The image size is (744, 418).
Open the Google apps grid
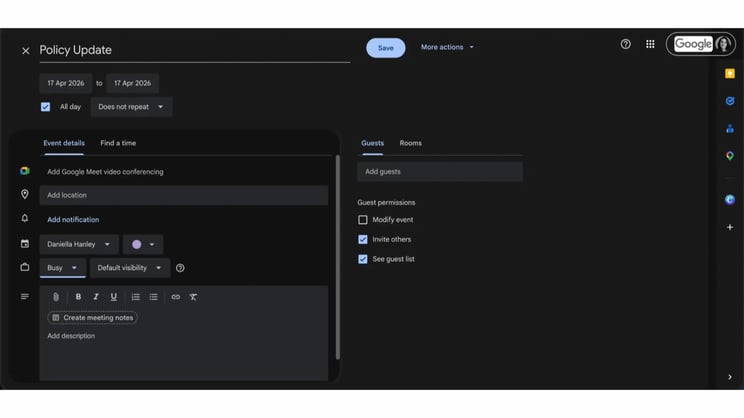[650, 44]
